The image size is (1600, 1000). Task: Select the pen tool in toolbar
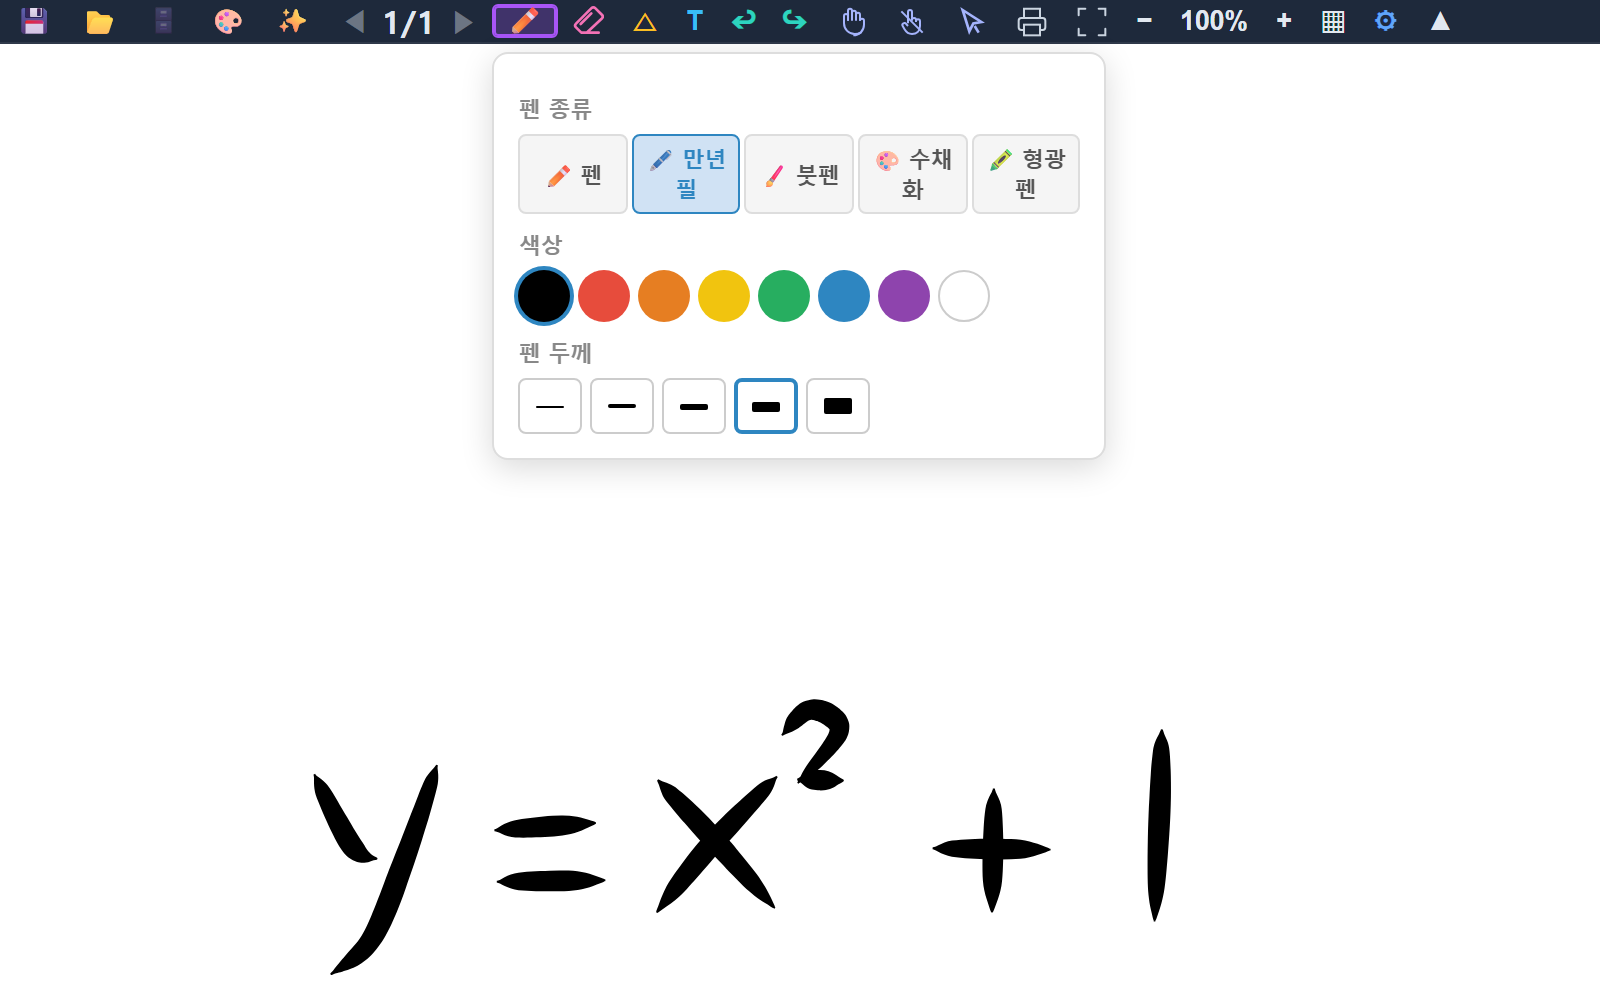pos(525,21)
